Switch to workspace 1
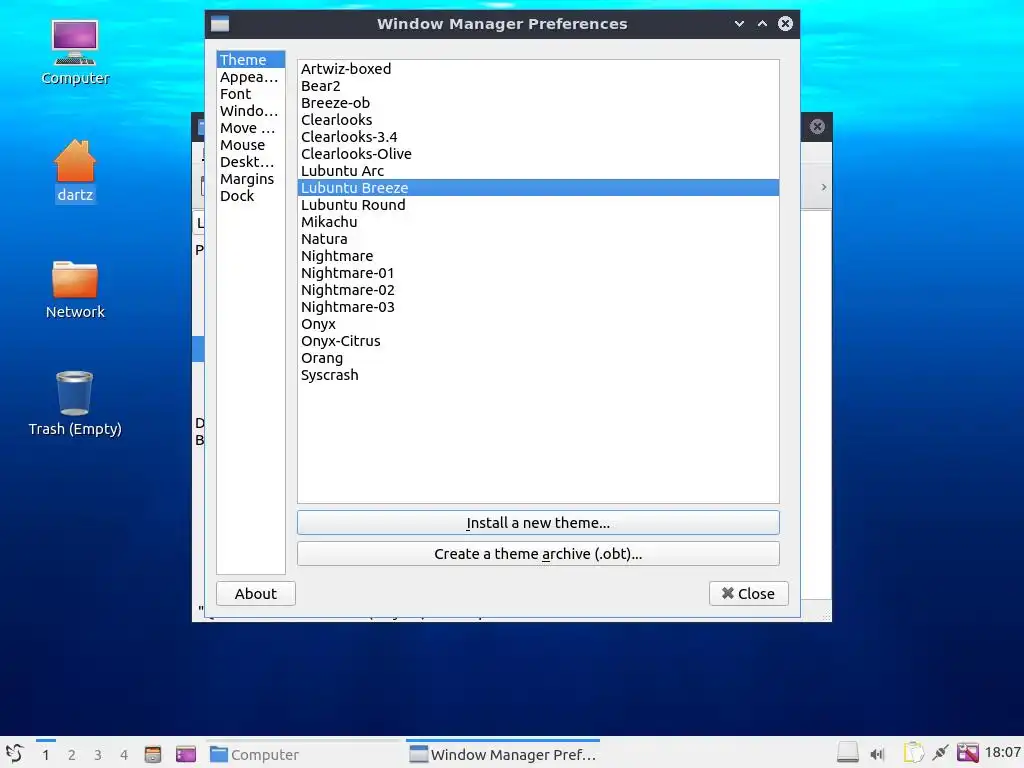The image size is (1024, 768). (46, 755)
